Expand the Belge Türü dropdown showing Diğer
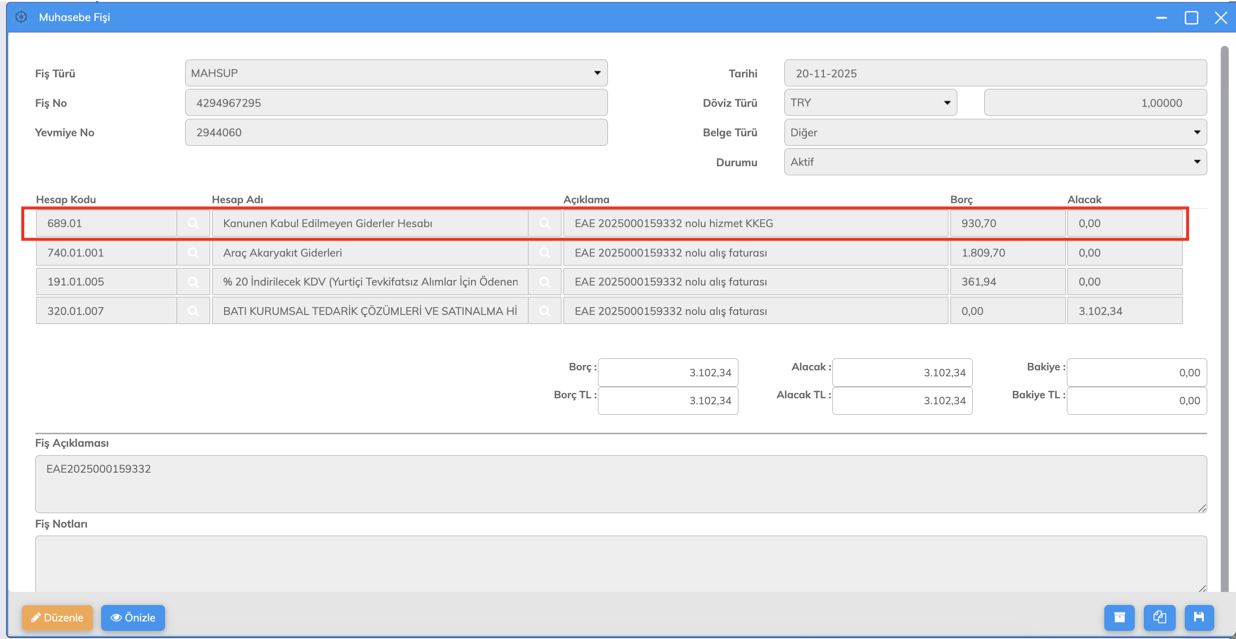 [995, 132]
